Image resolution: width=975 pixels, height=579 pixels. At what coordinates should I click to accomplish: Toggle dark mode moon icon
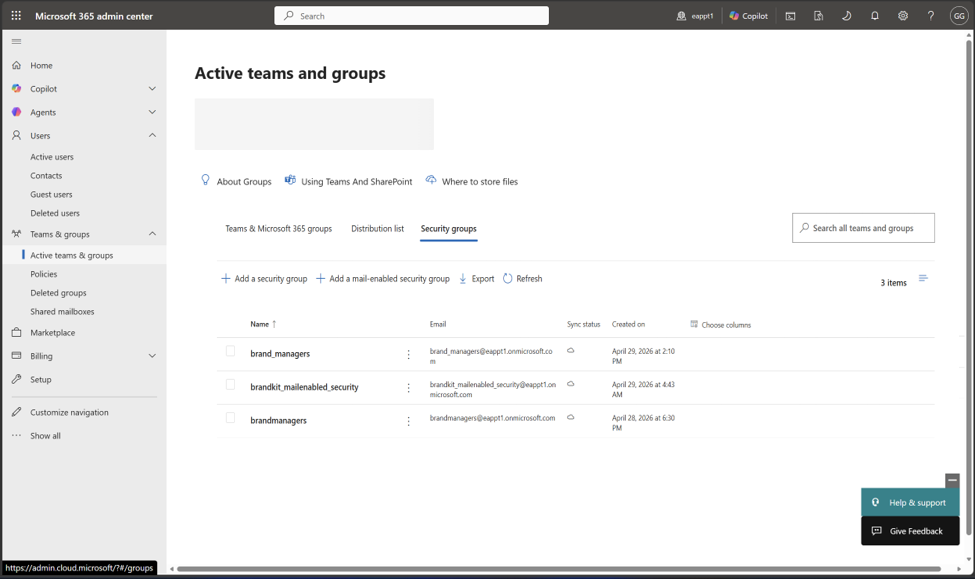(x=846, y=16)
